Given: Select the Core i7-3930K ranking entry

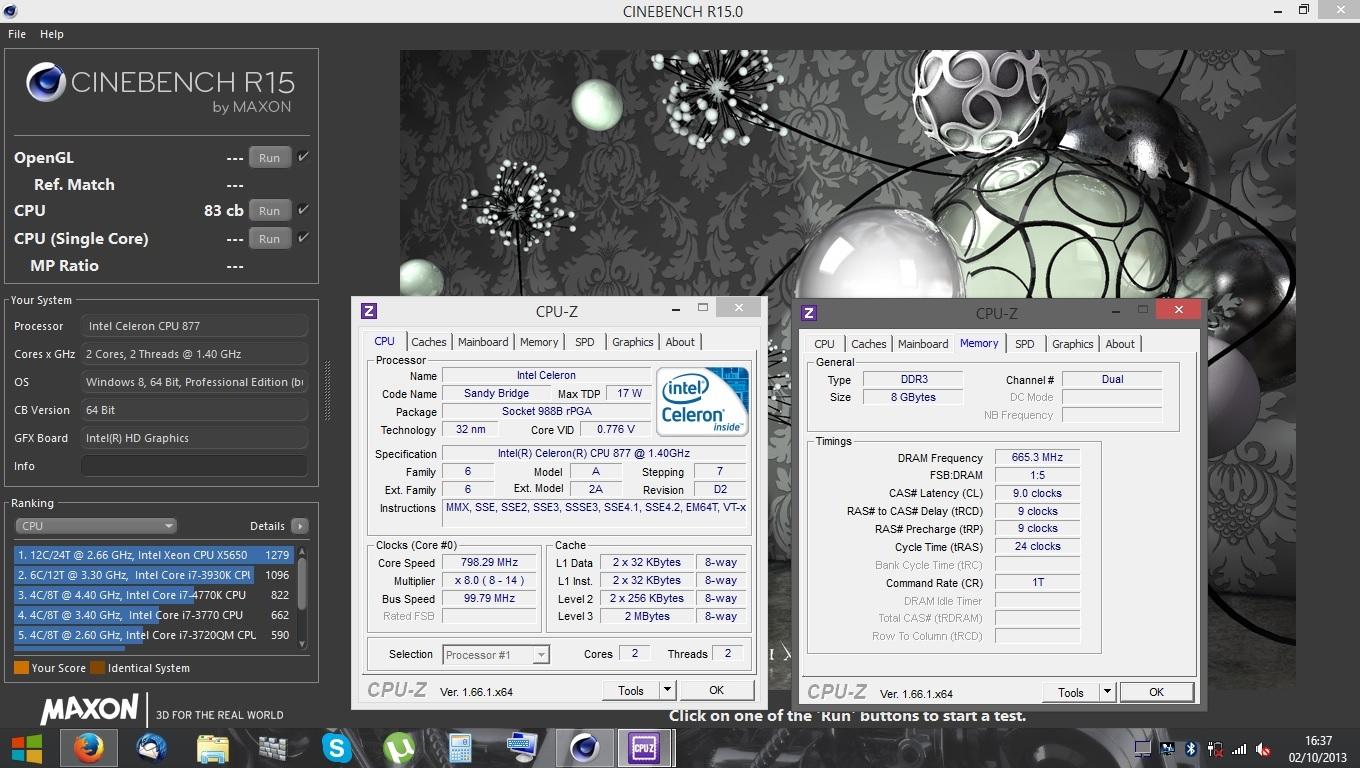Looking at the screenshot, I should (154, 575).
